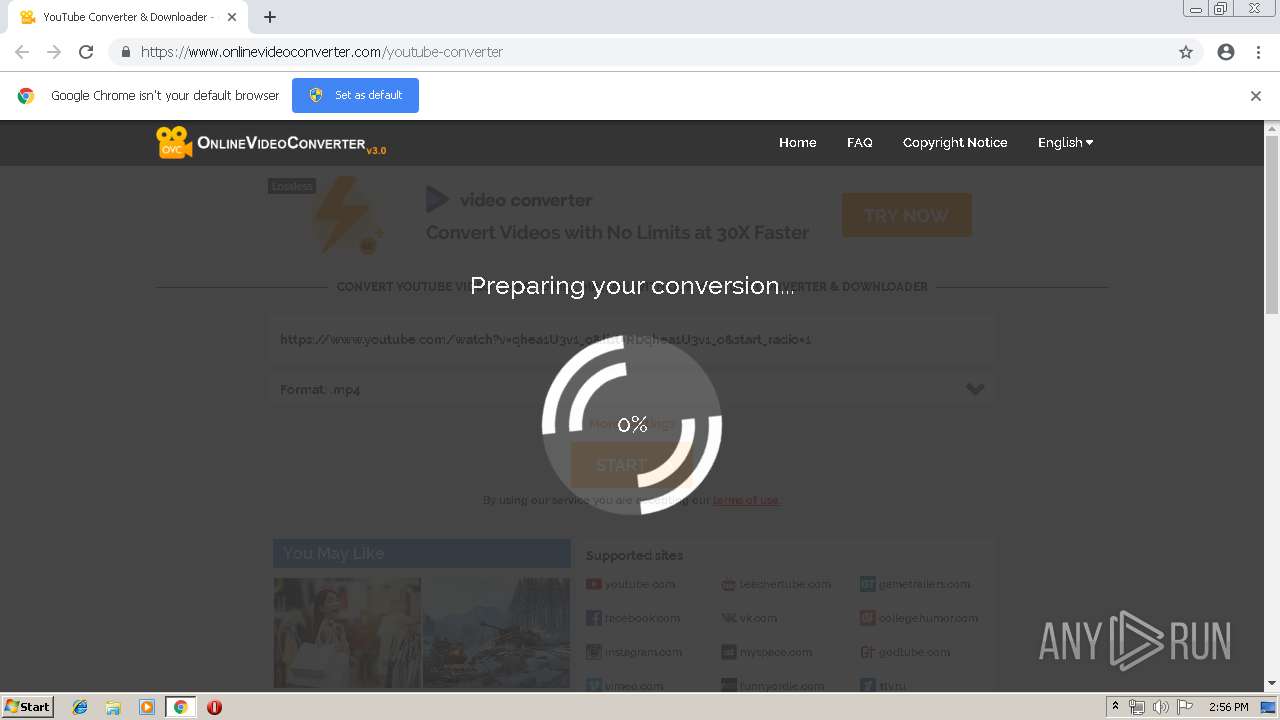Click the Instagram icon in supported sites

tap(594, 652)
